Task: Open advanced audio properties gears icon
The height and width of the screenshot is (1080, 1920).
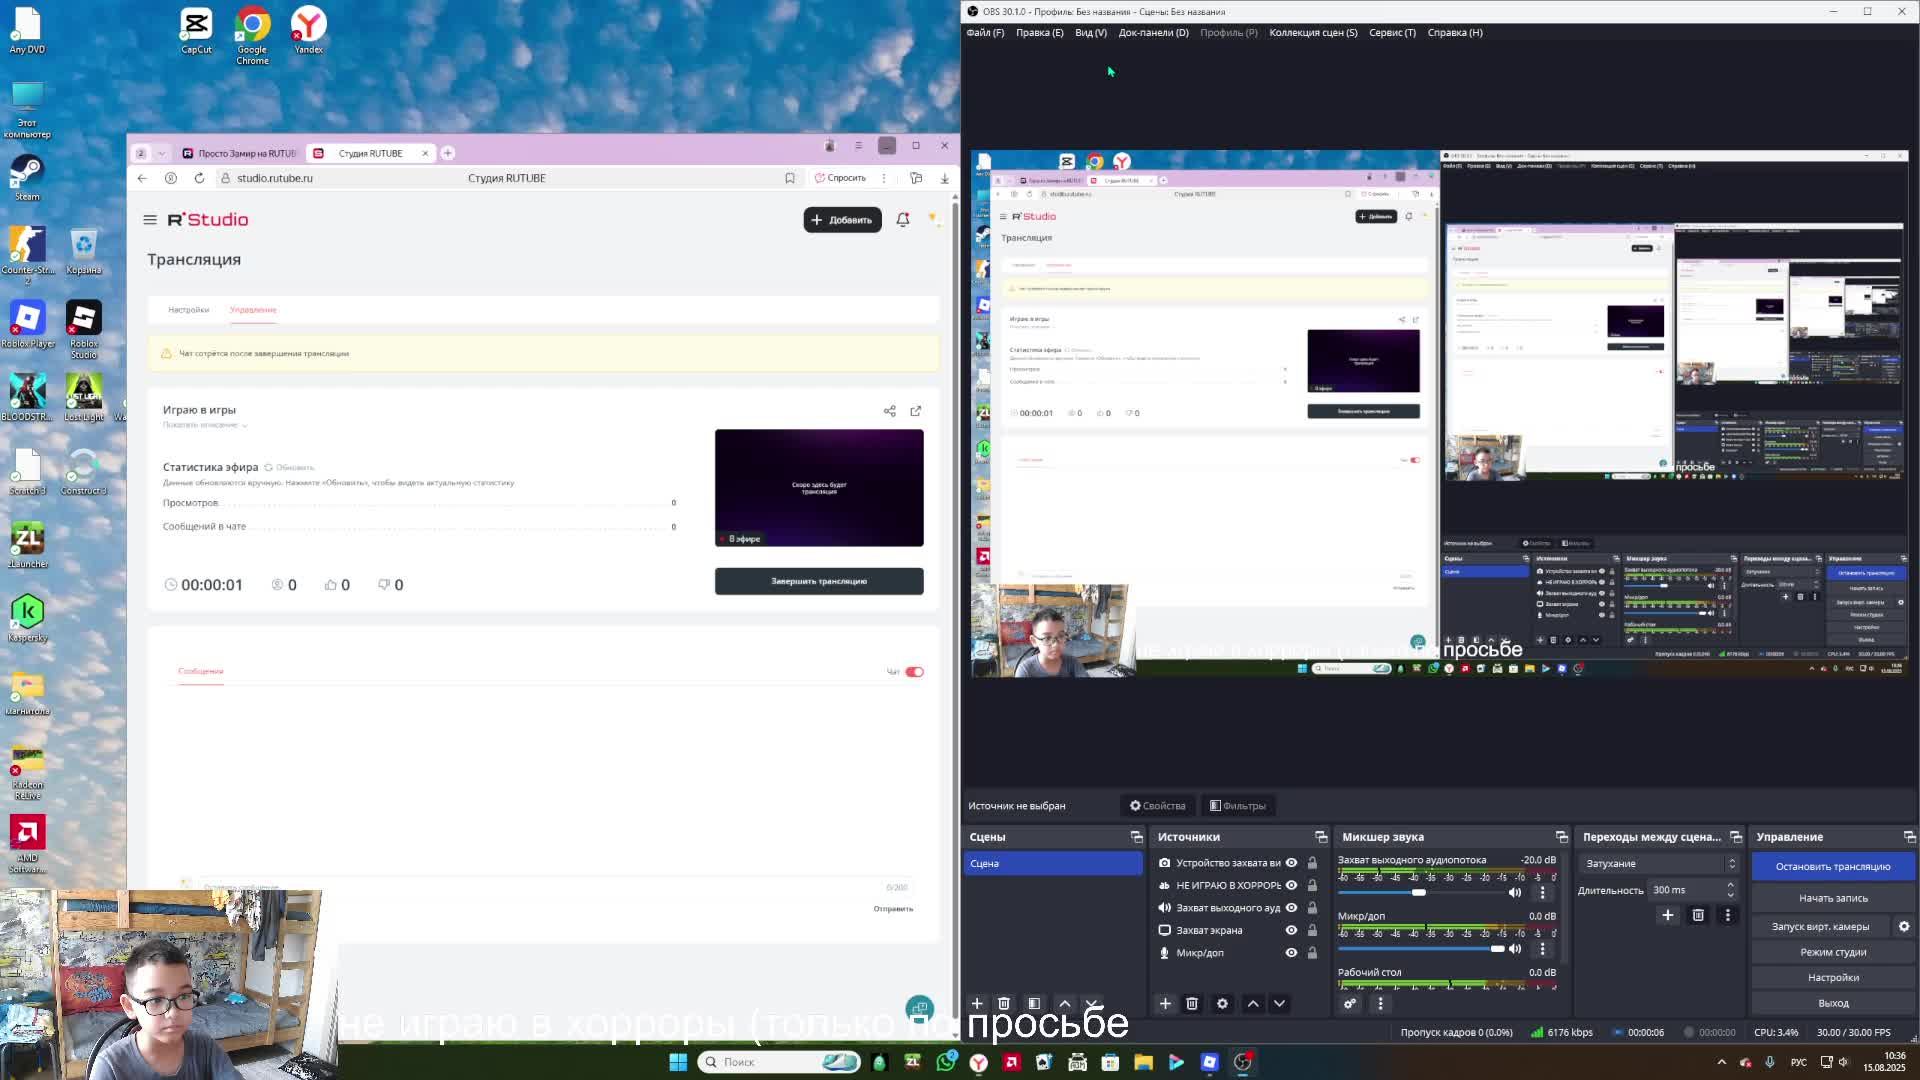Action: [x=1350, y=1003]
